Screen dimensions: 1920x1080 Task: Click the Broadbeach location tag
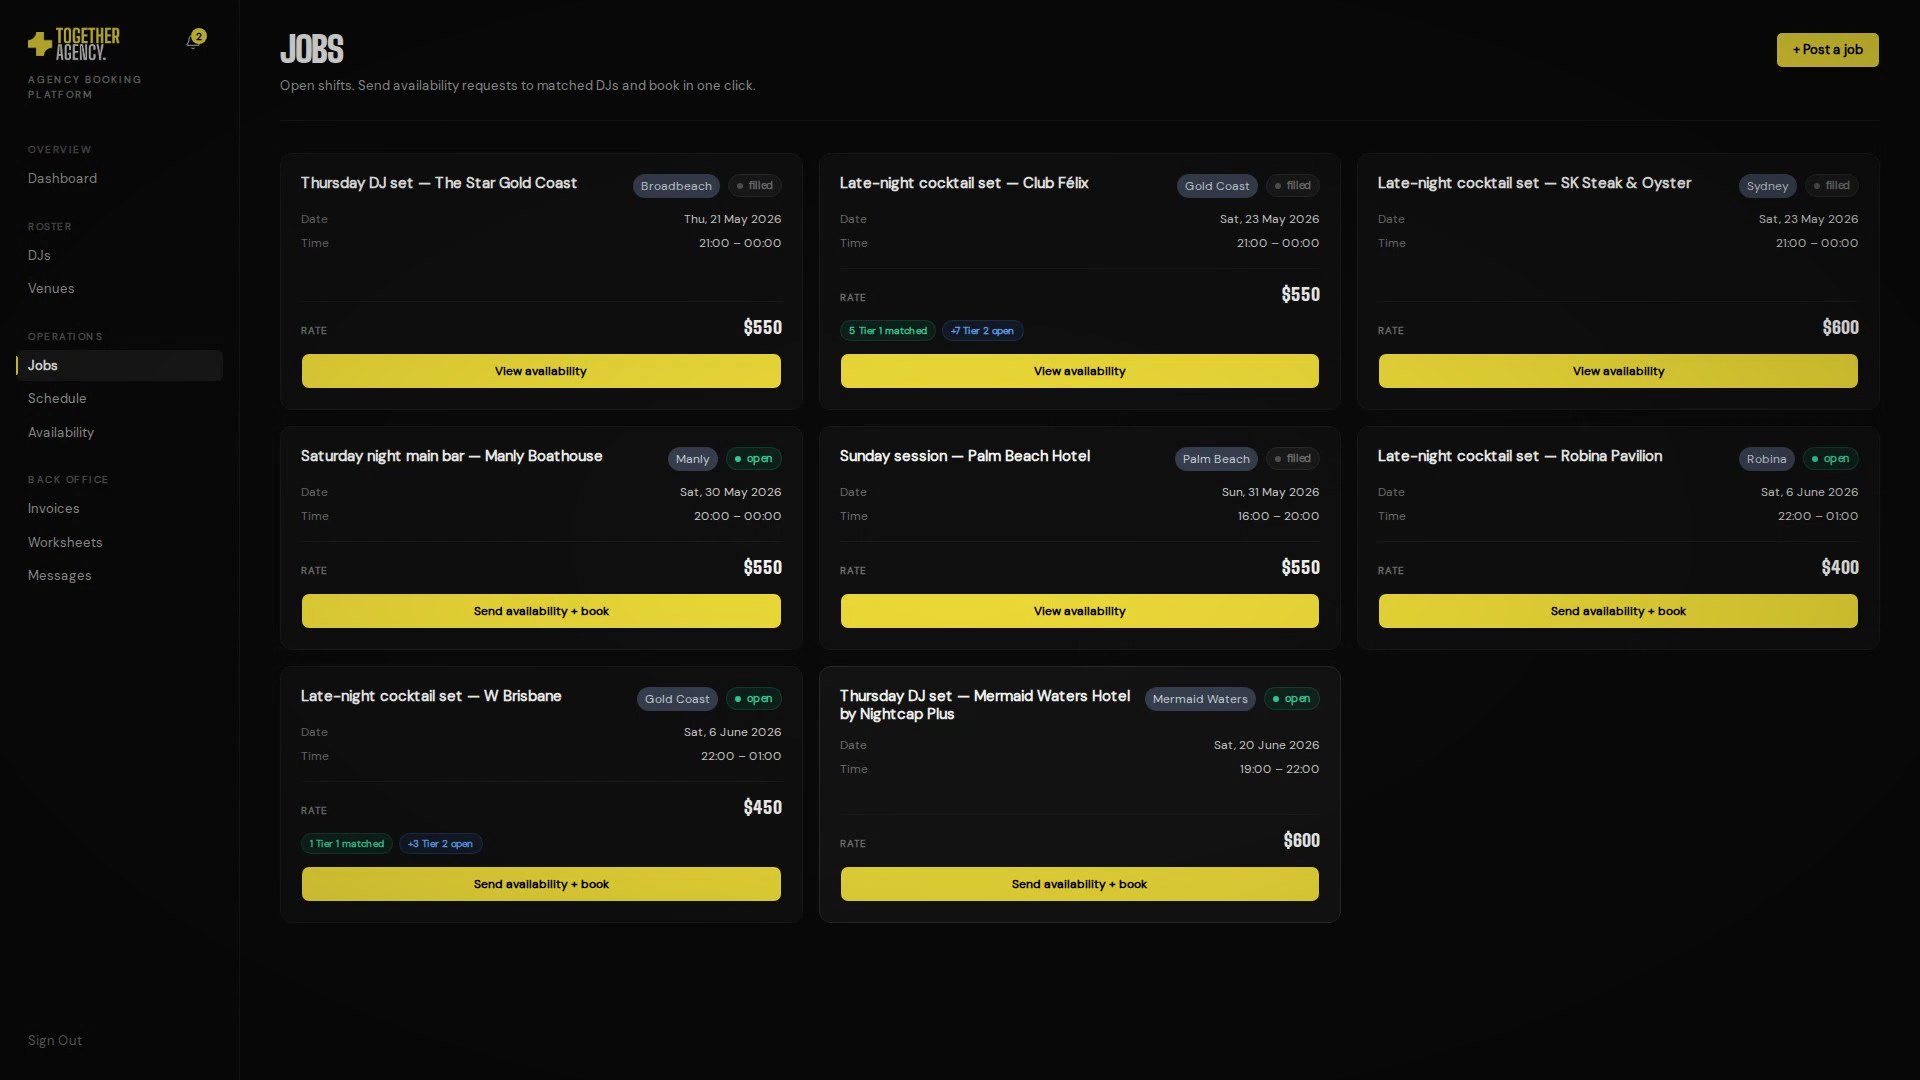pyautogui.click(x=676, y=186)
